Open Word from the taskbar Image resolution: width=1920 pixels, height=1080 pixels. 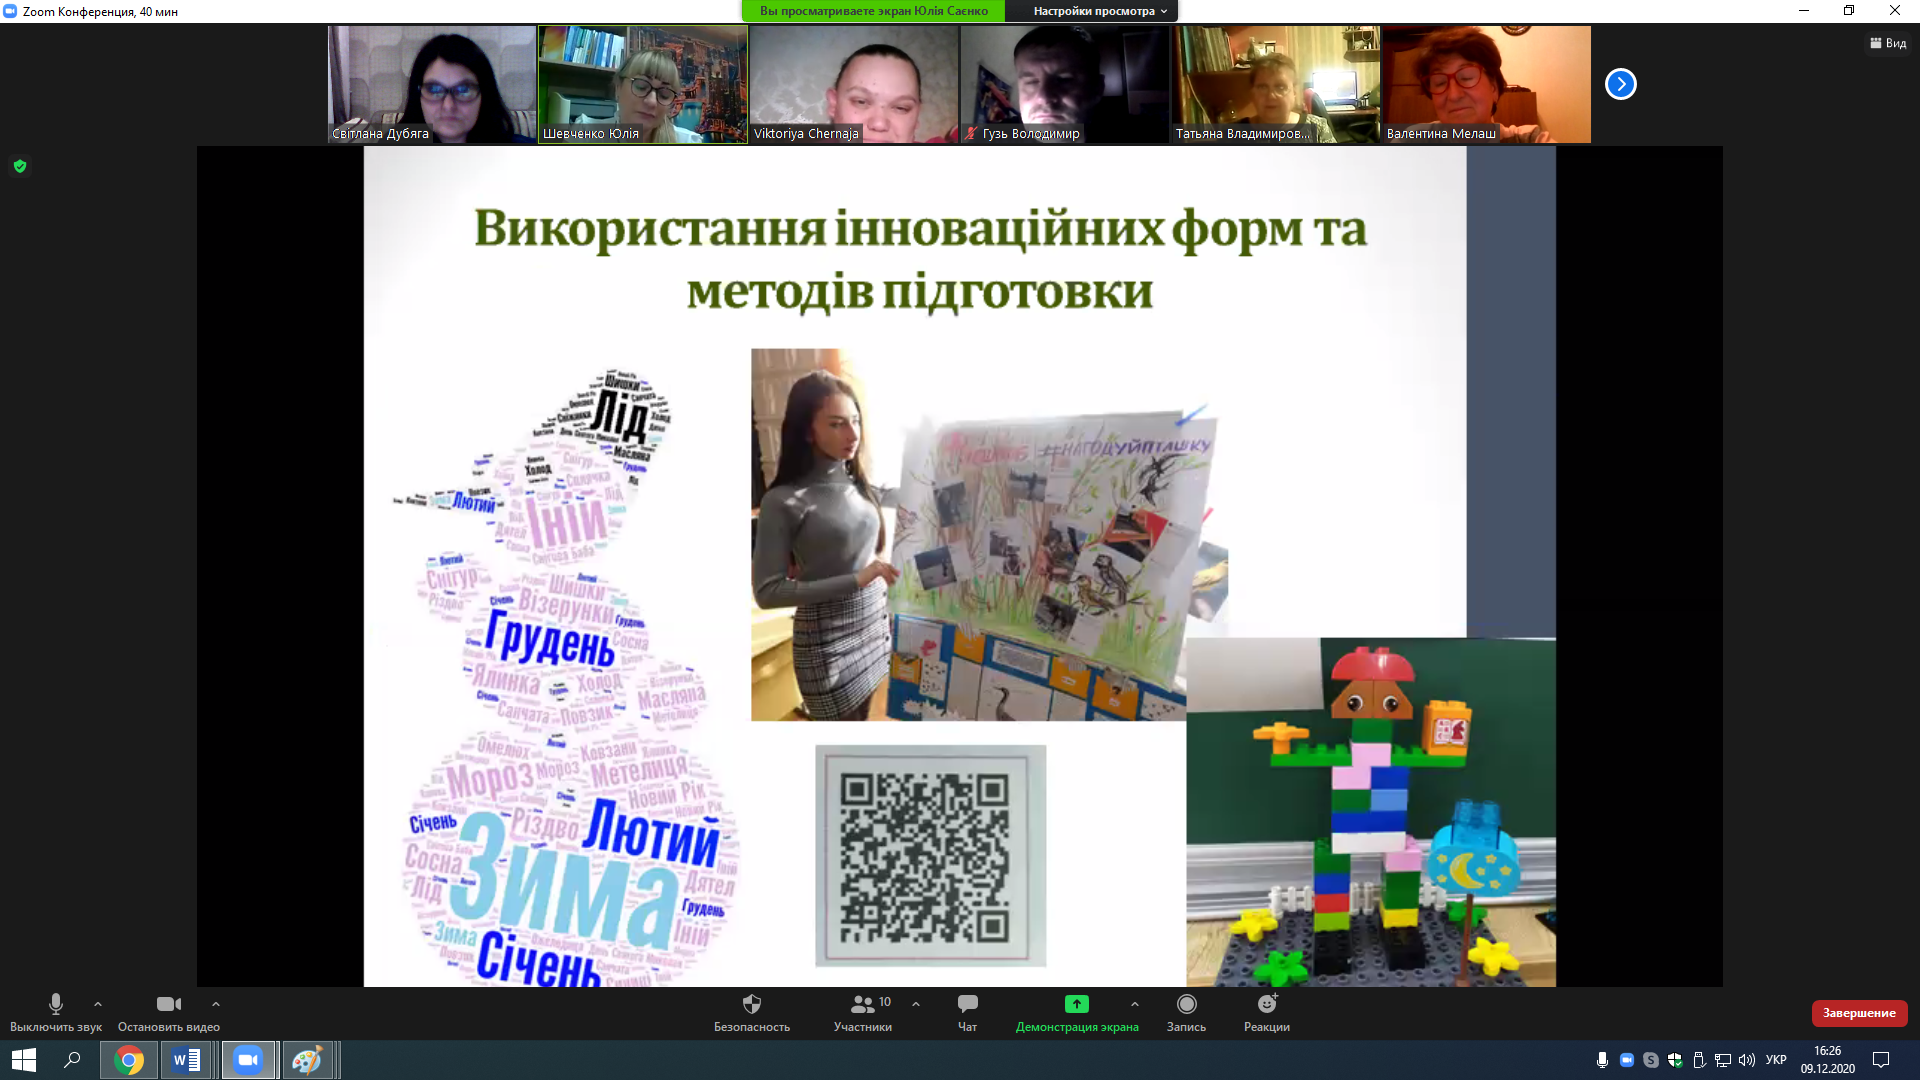187,1060
